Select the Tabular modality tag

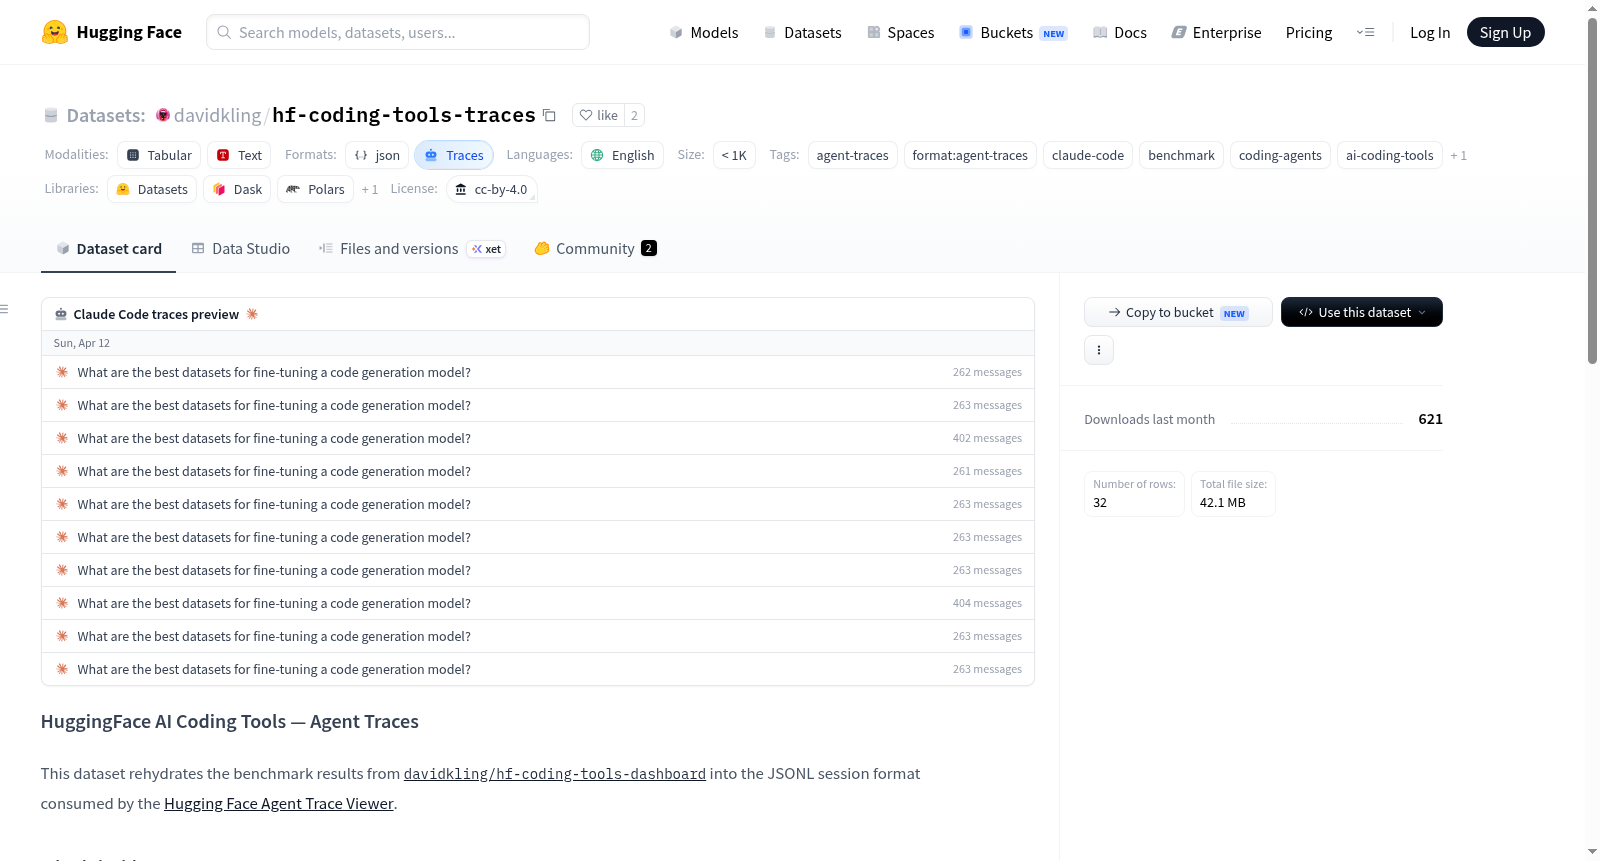point(159,155)
